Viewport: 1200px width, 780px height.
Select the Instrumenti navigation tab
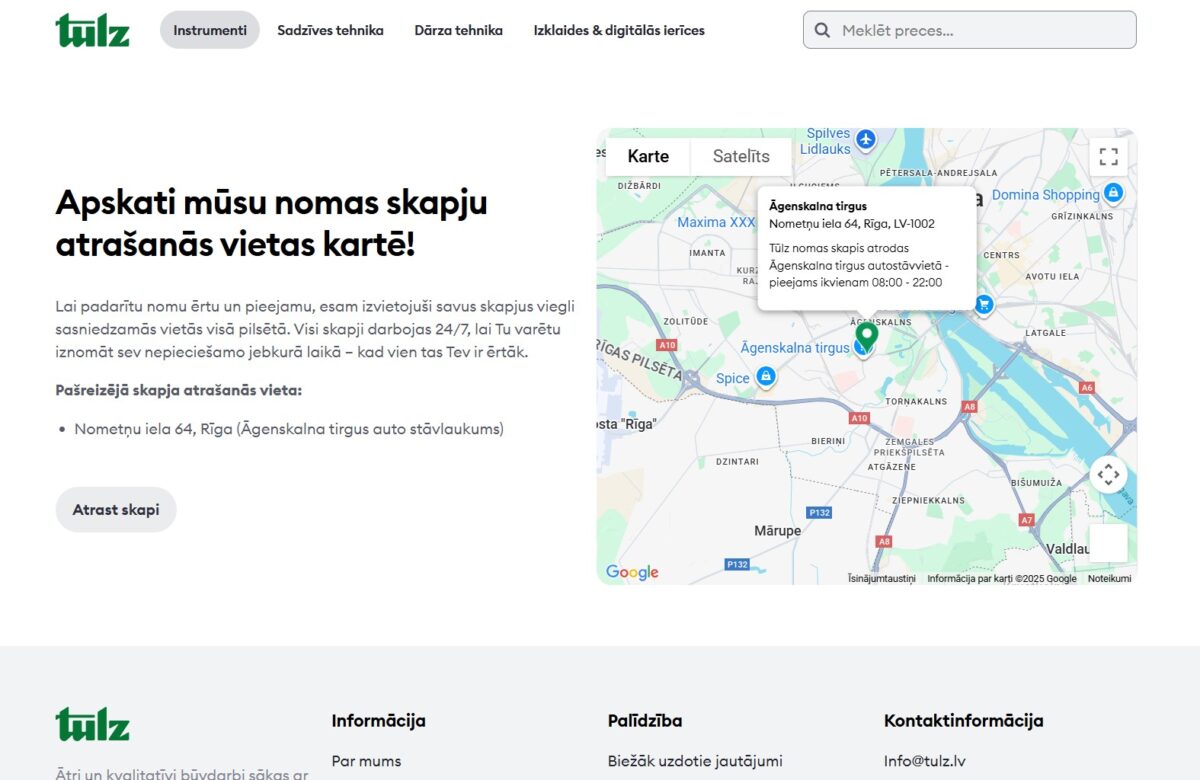(x=209, y=30)
